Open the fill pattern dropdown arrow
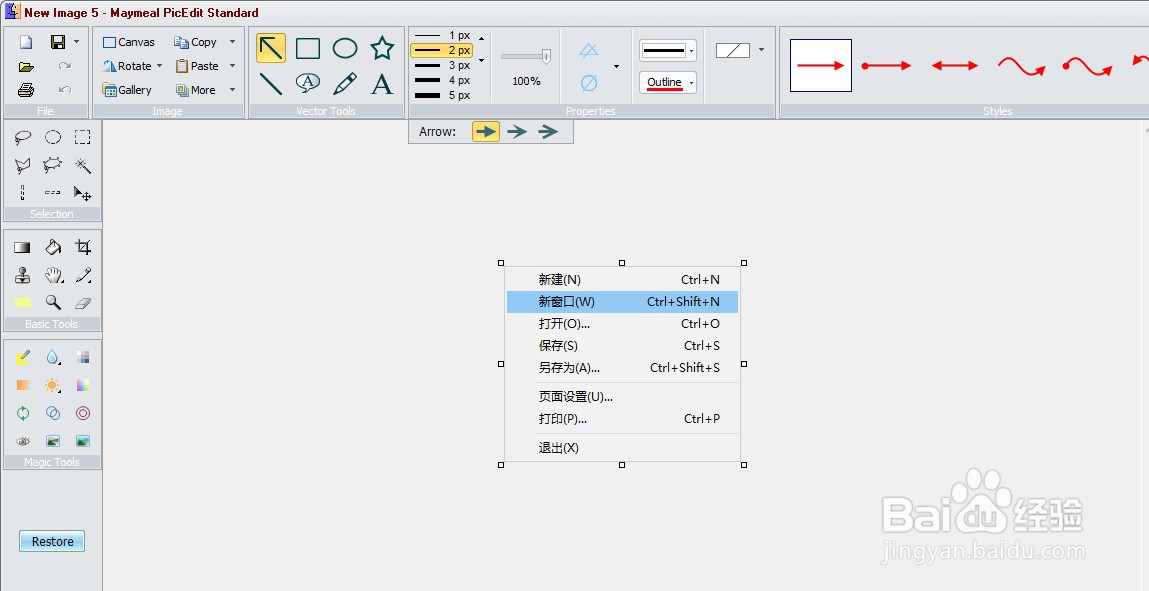The width and height of the screenshot is (1149, 591). (x=761, y=50)
